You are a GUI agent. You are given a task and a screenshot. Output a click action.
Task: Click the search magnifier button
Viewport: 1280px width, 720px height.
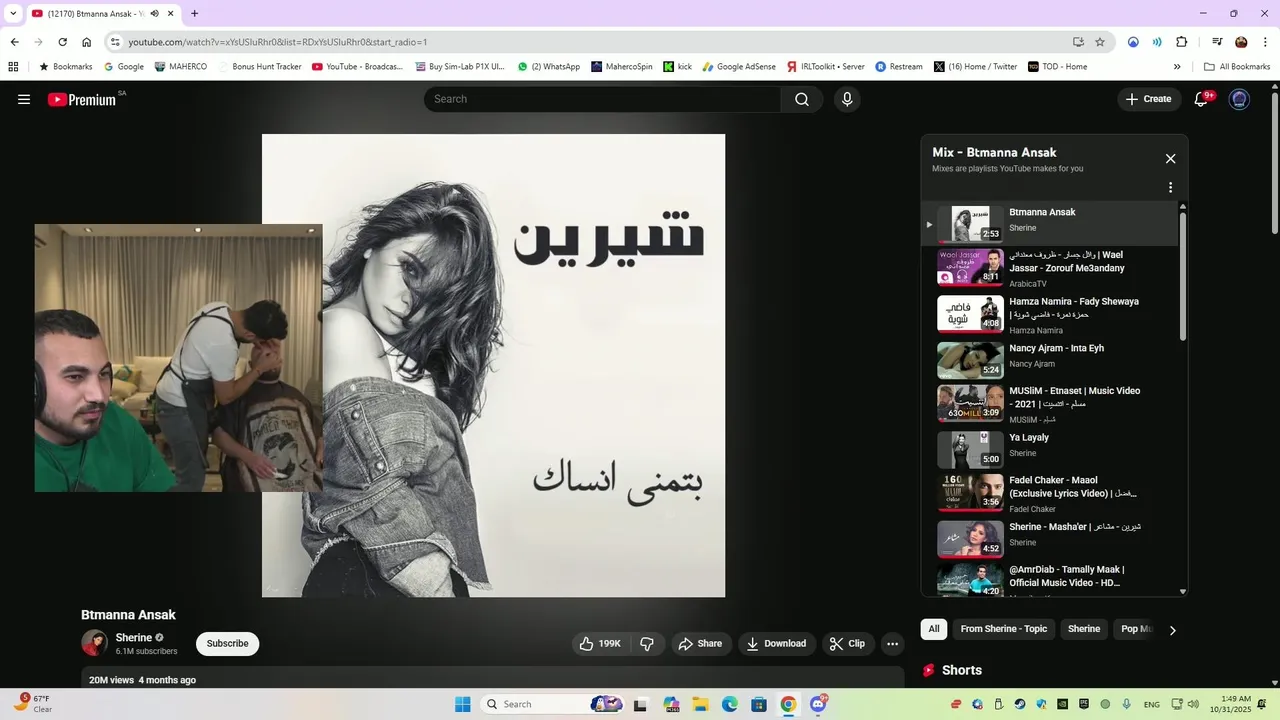[x=802, y=99]
